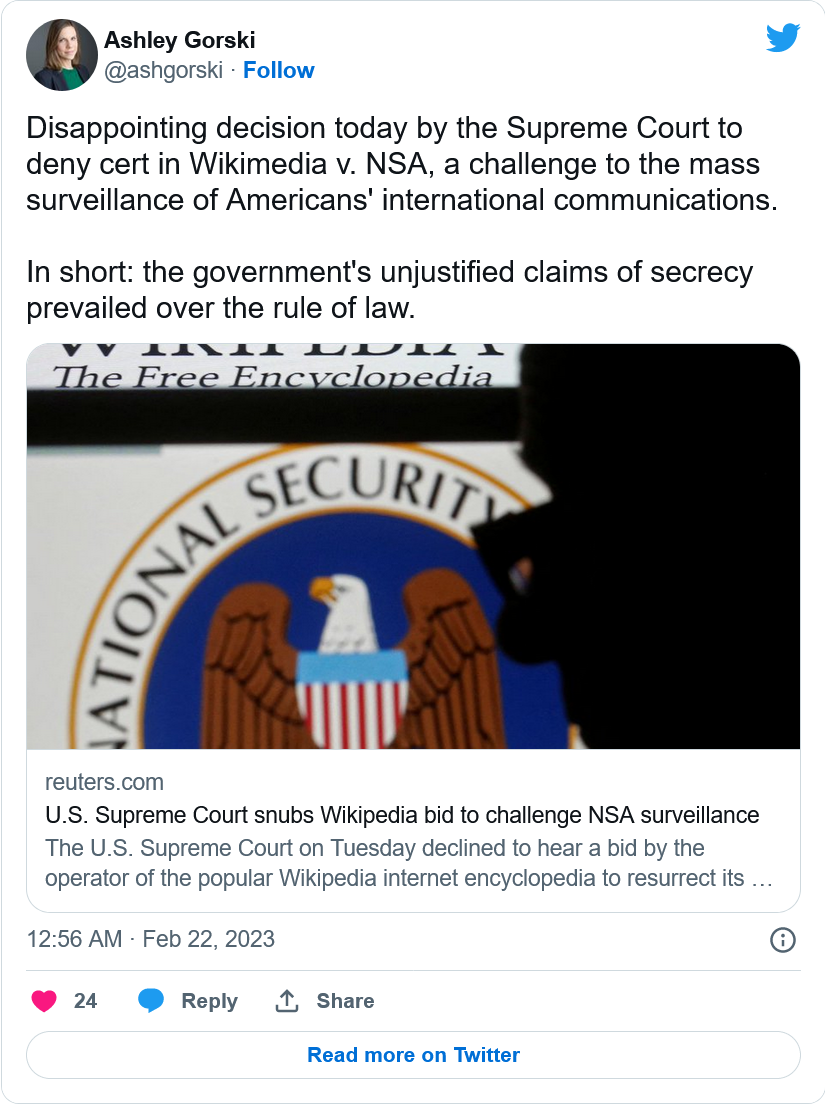Click Read more on Twitter button
The width and height of the screenshot is (825, 1104).
pos(413,1055)
